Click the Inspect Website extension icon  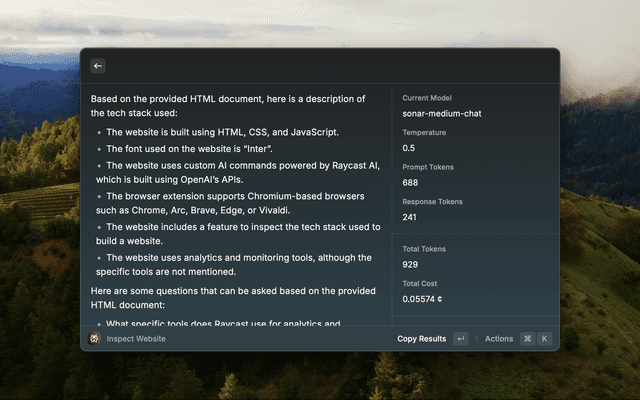tap(94, 339)
